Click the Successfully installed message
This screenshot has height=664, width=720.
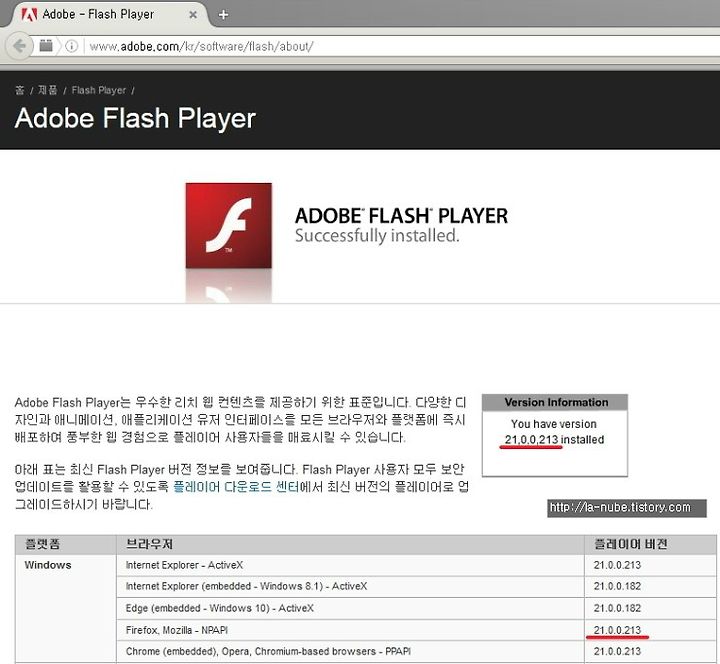pyautogui.click(x=377, y=236)
